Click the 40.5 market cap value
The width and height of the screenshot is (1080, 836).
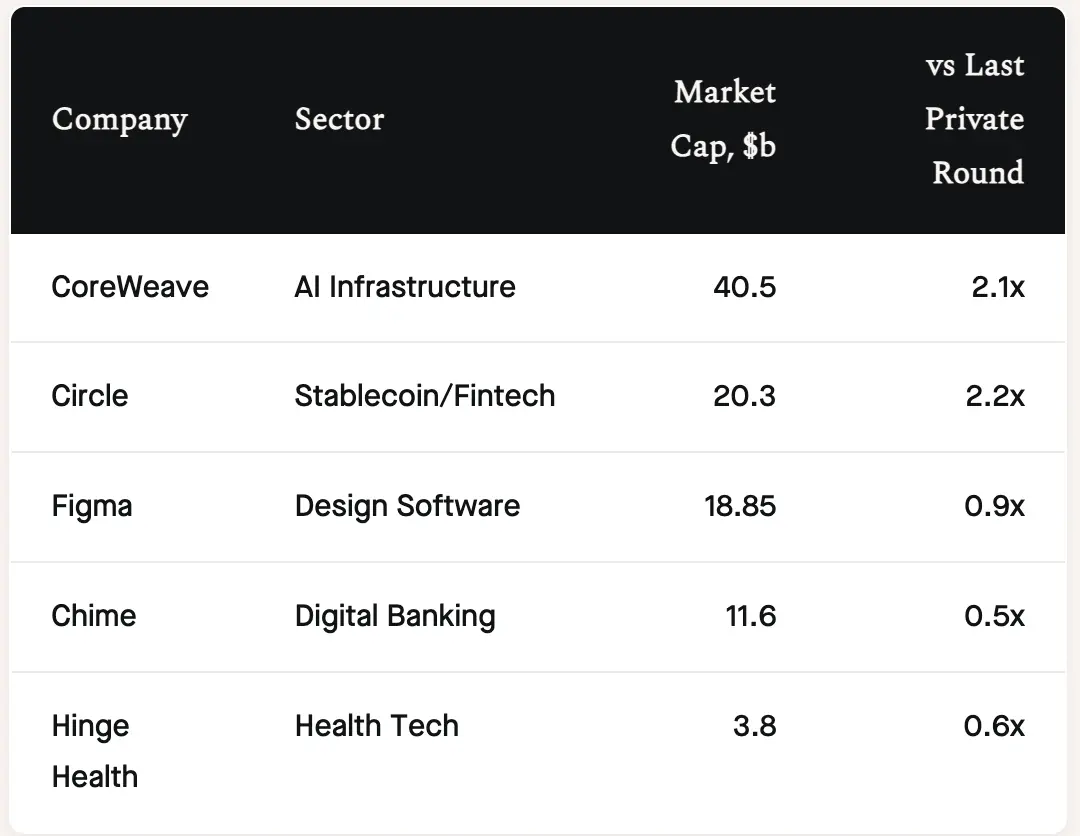(x=744, y=287)
